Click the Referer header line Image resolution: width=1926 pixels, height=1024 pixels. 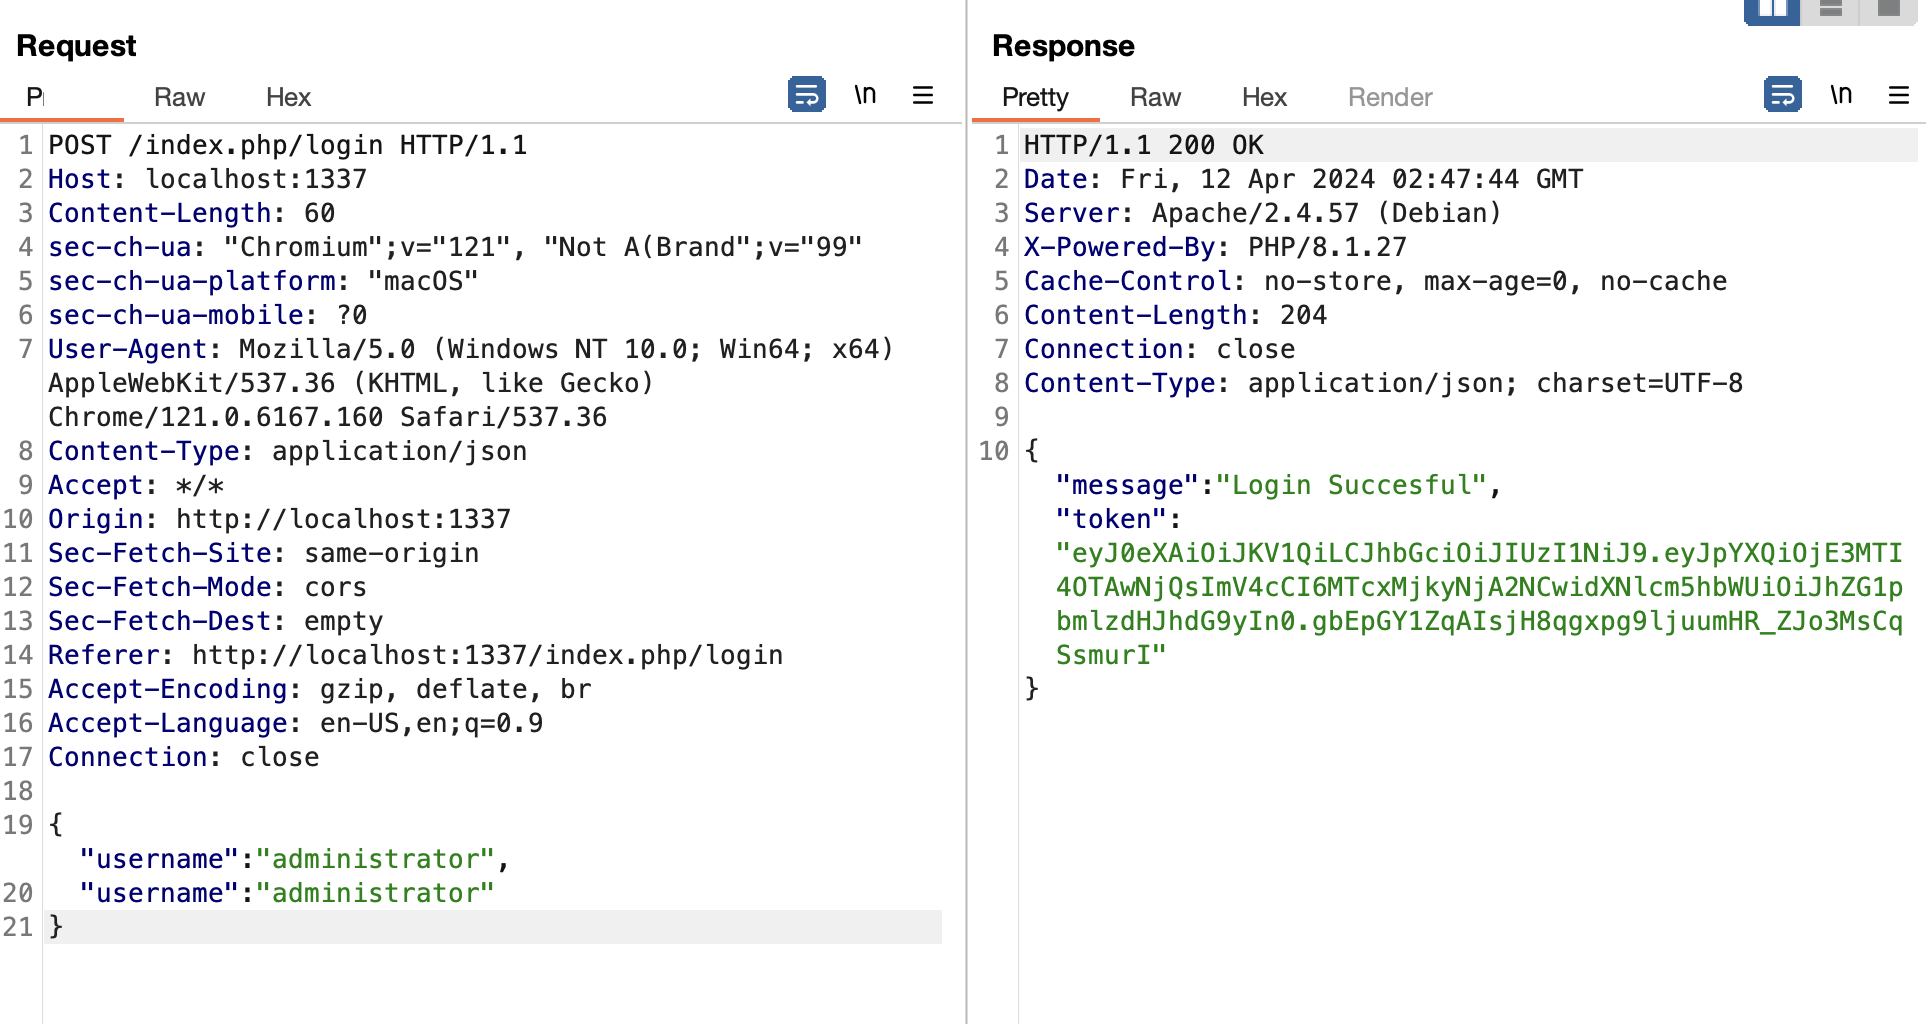tap(416, 655)
